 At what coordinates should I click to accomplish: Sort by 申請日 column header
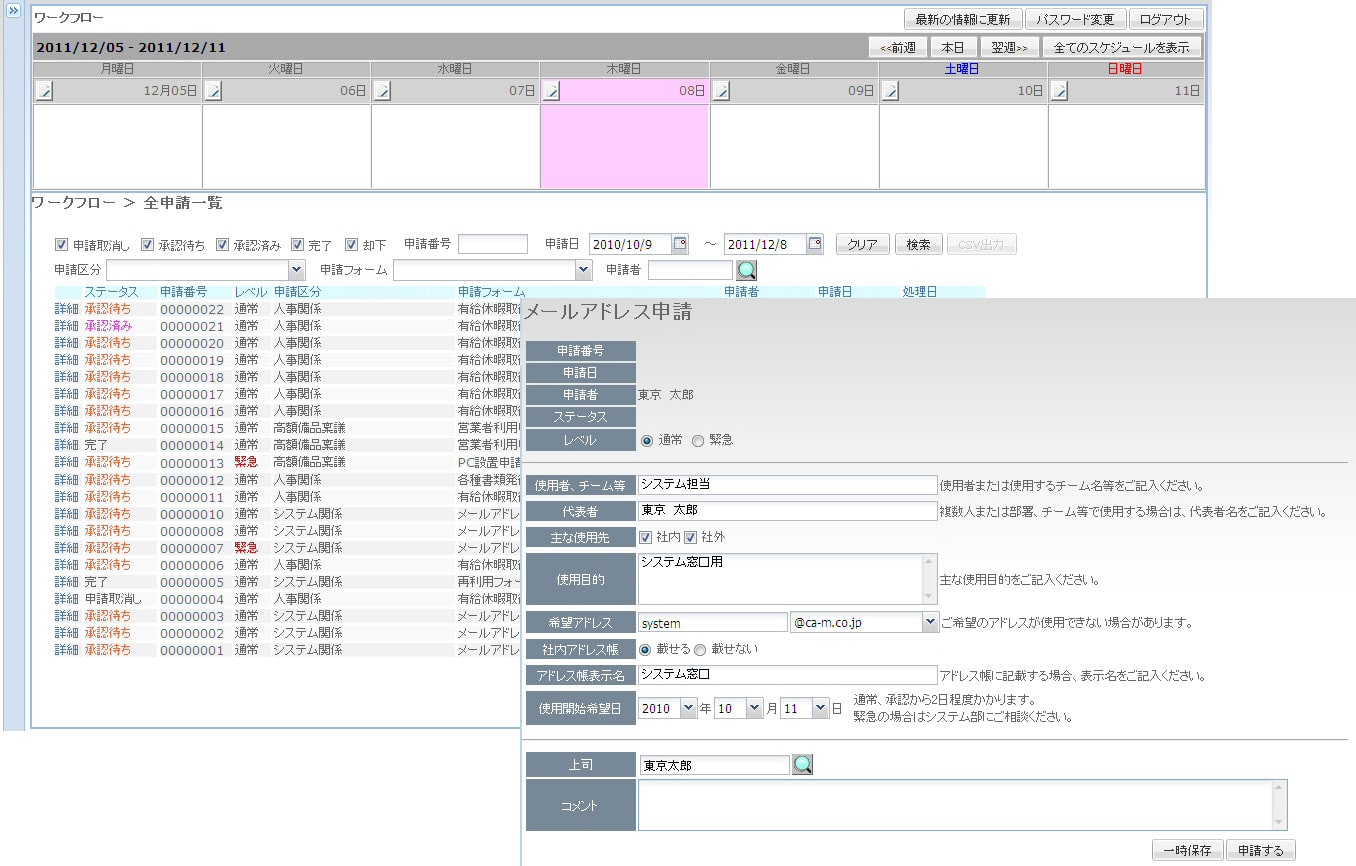coord(835,292)
